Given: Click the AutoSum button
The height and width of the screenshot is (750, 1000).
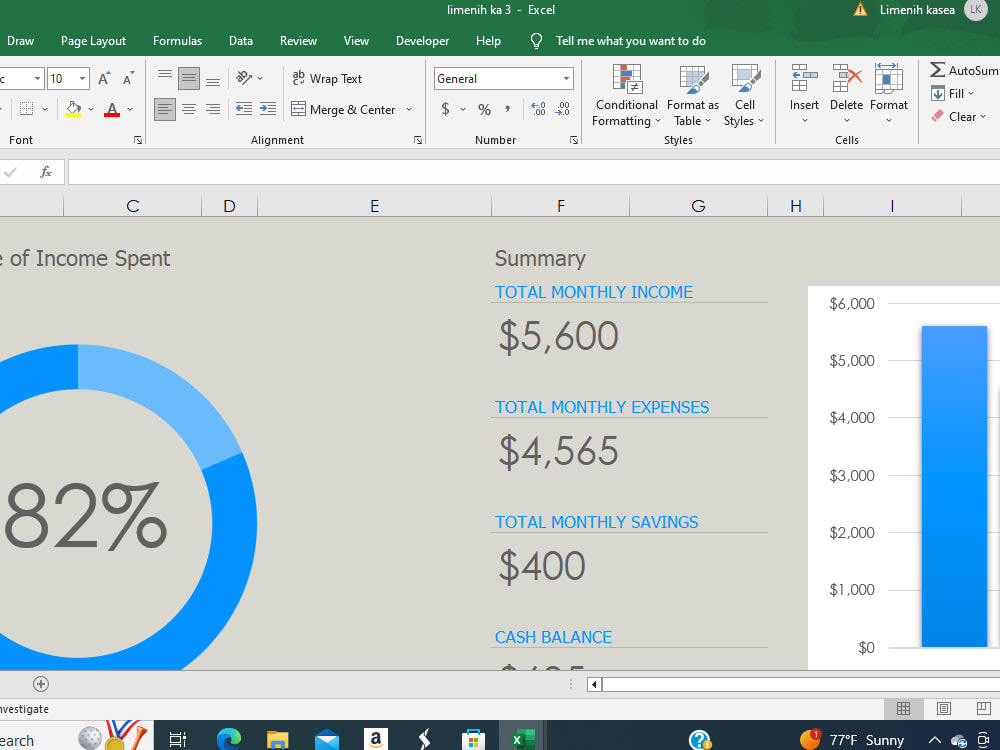Looking at the screenshot, I should pos(963,70).
